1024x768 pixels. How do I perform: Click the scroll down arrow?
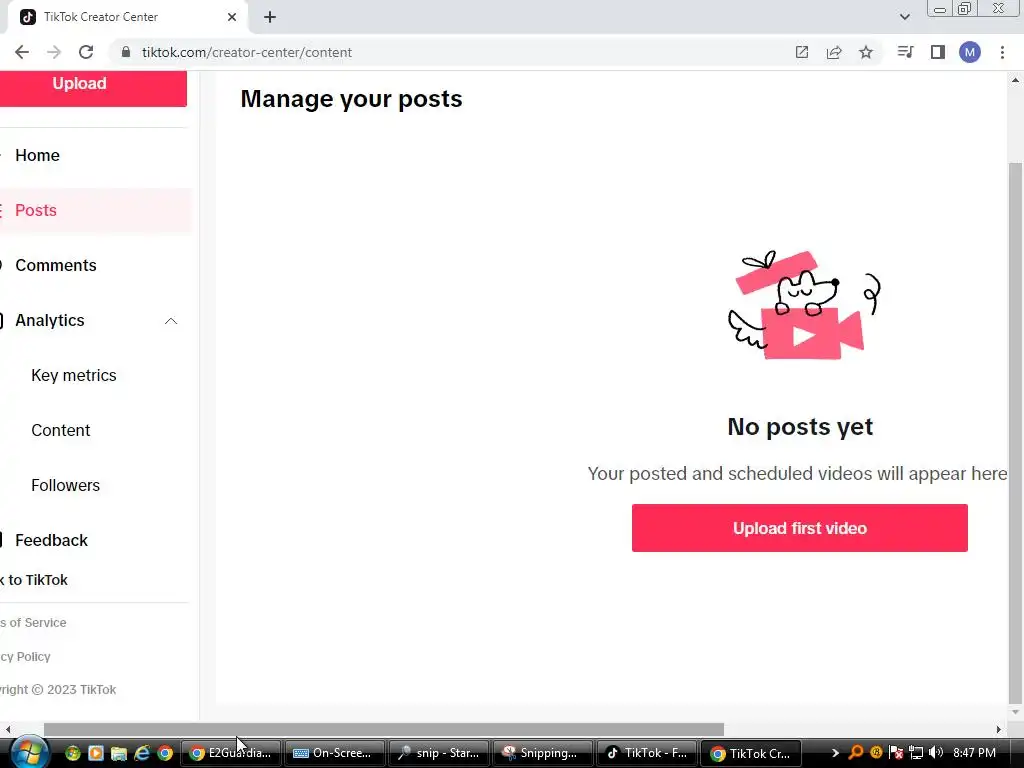(1015, 711)
